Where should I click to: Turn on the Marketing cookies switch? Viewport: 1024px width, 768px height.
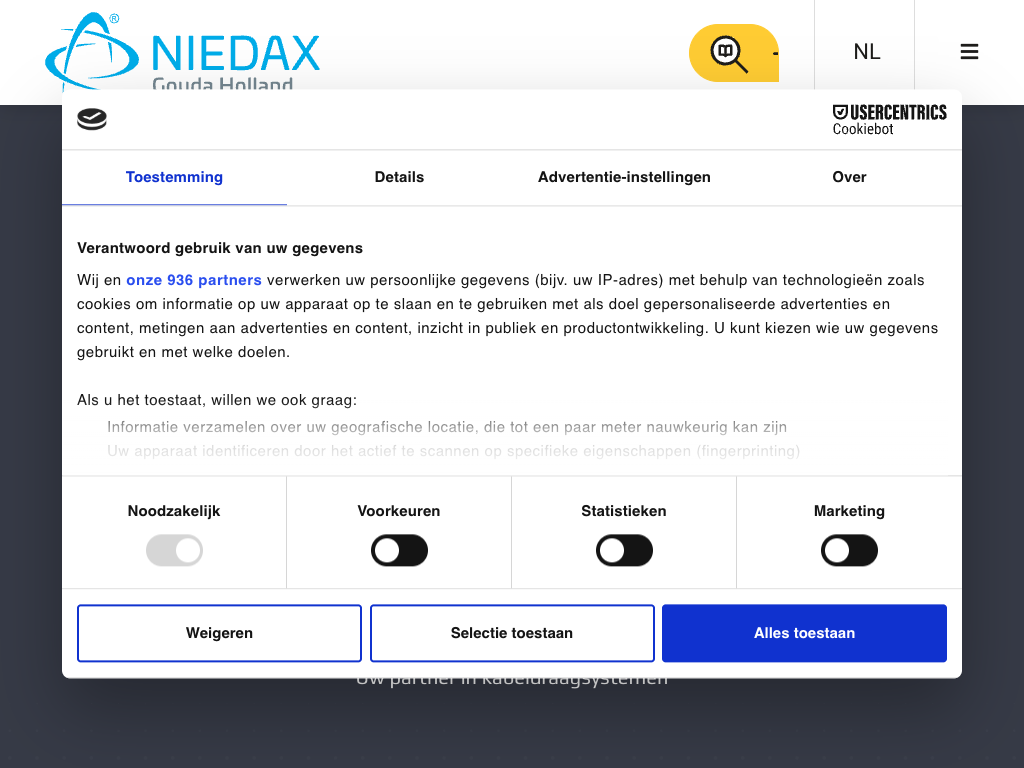849,551
